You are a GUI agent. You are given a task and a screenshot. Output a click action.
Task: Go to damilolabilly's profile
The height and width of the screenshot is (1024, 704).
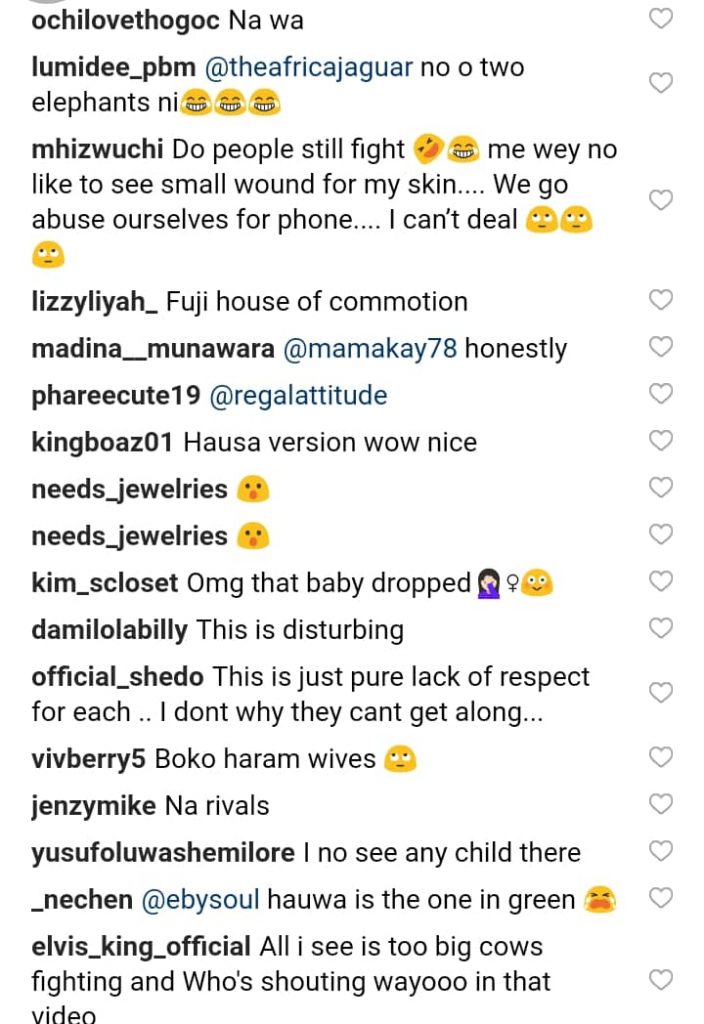pyautogui.click(x=109, y=630)
